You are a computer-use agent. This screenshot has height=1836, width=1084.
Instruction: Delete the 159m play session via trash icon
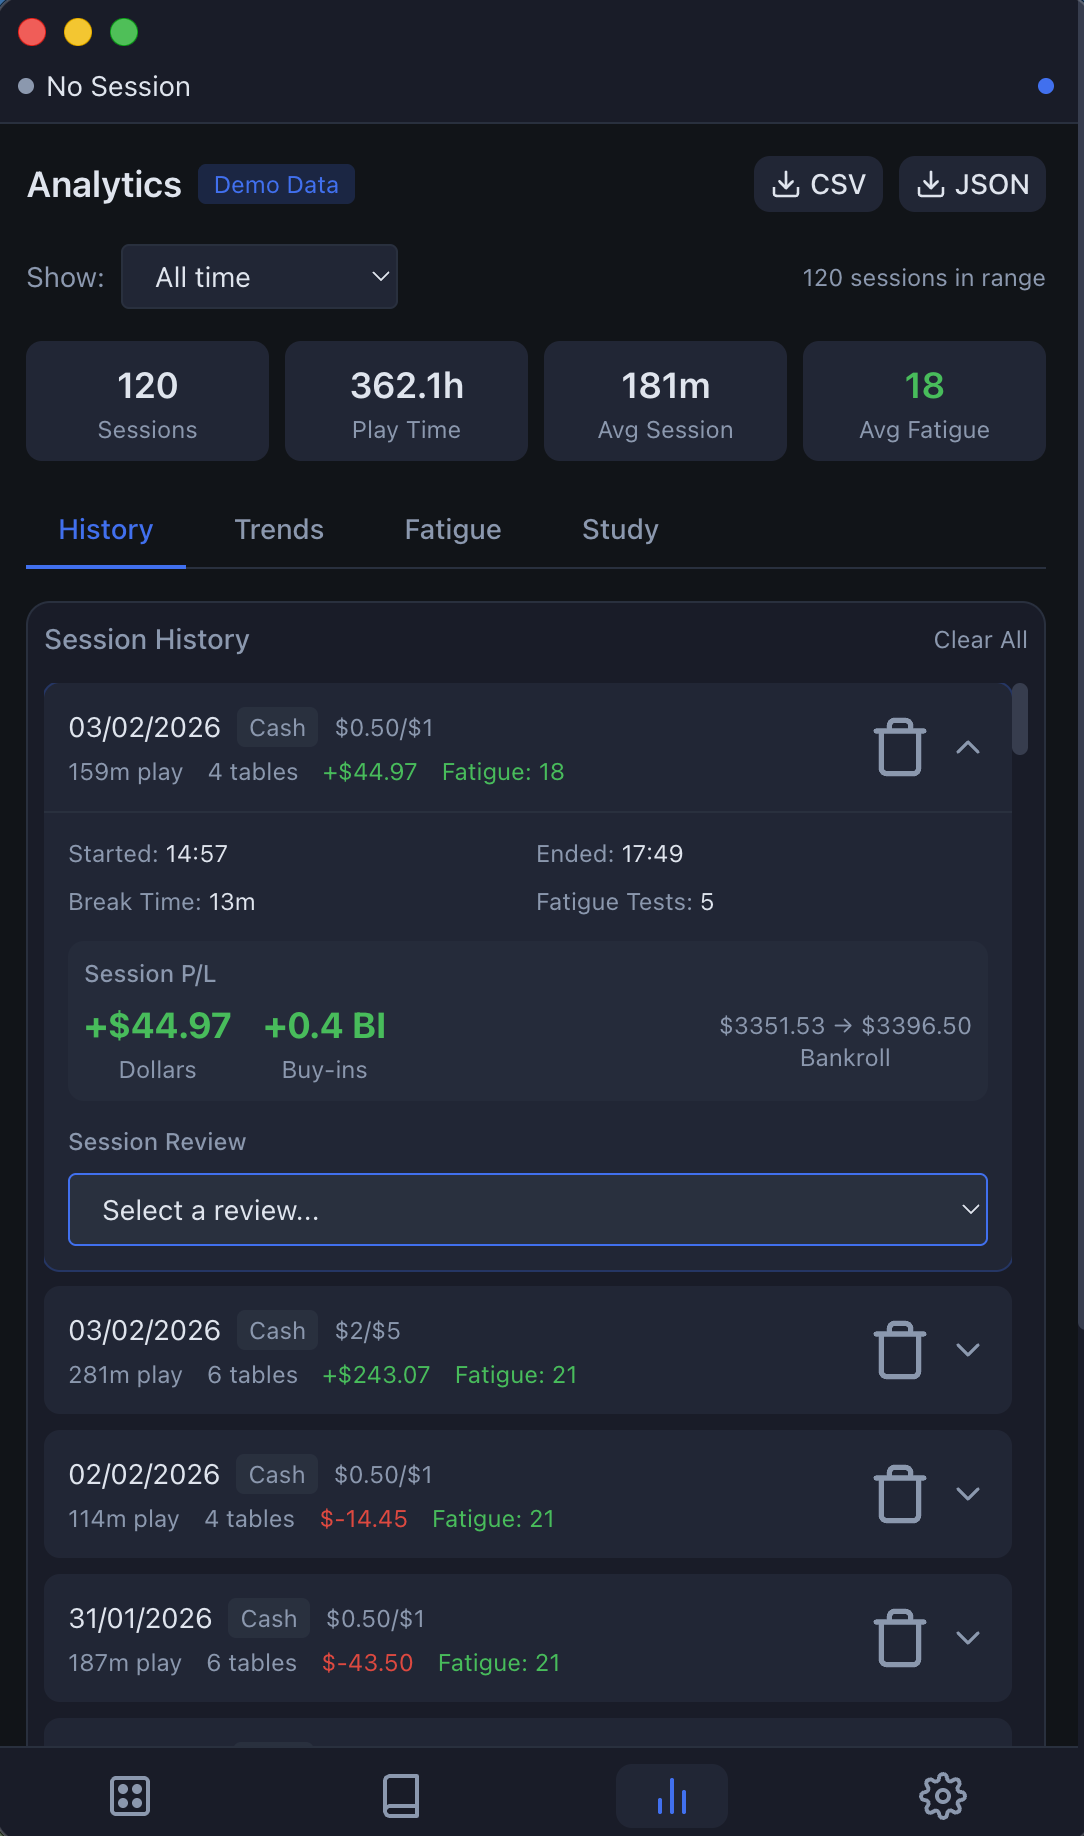(x=899, y=748)
